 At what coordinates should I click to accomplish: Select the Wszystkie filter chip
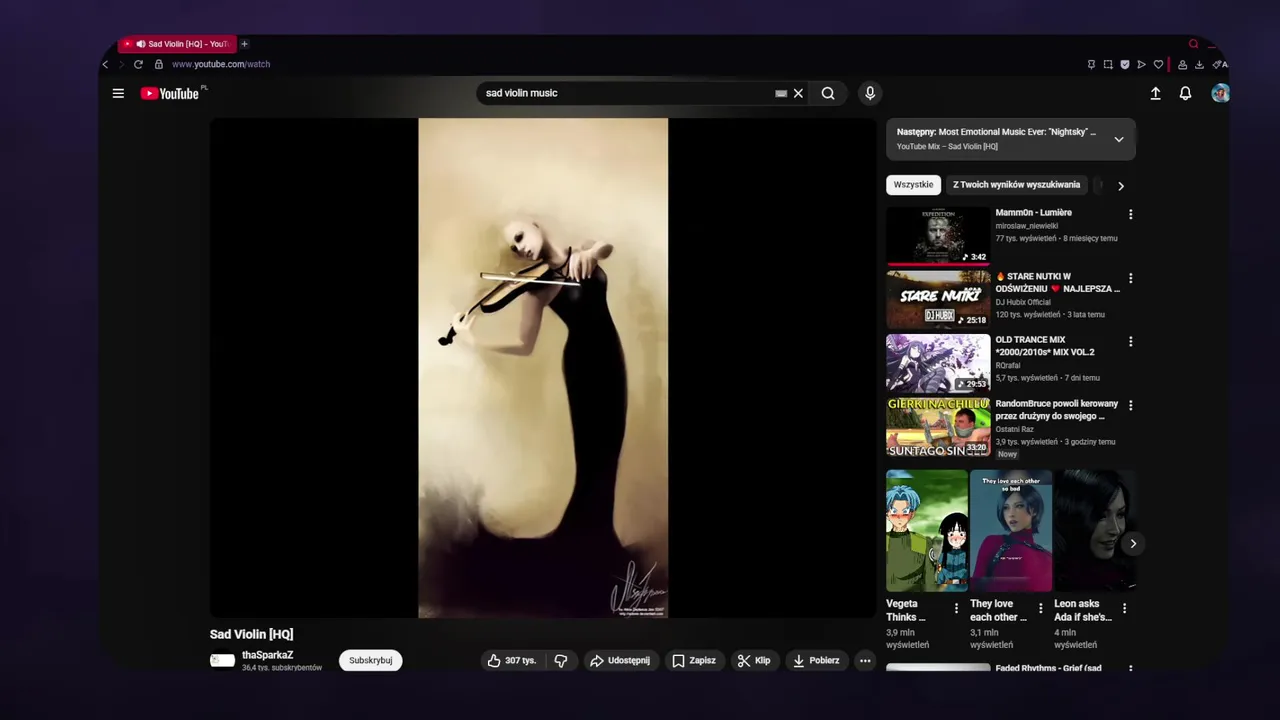click(x=913, y=185)
